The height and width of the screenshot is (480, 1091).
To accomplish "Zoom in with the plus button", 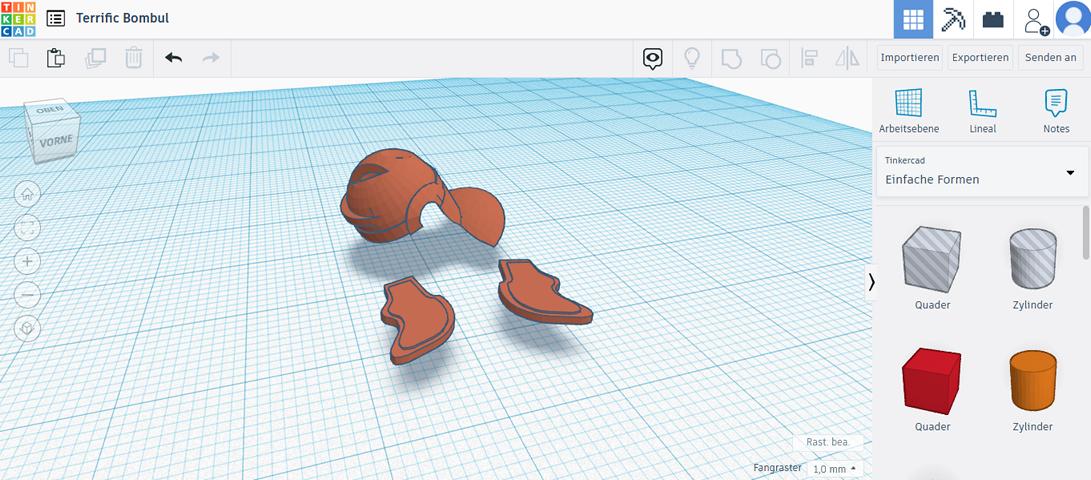I will tap(28, 262).
